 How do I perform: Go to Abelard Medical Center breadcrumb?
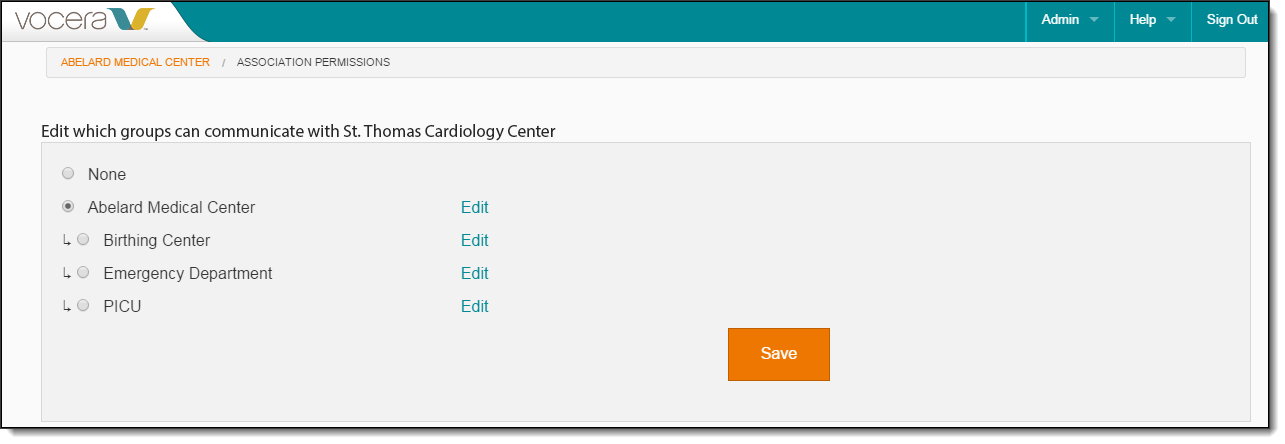(x=135, y=62)
